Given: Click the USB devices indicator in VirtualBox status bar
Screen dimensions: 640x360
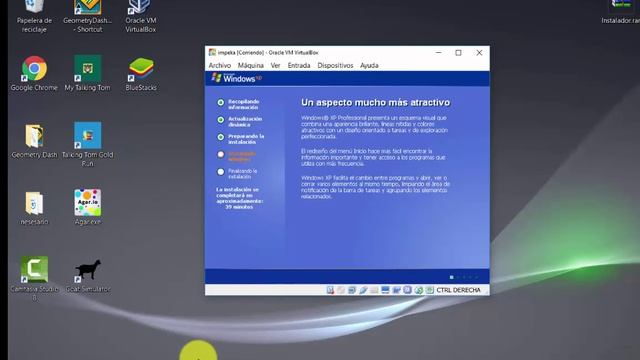Looking at the screenshot, I should tap(363, 290).
